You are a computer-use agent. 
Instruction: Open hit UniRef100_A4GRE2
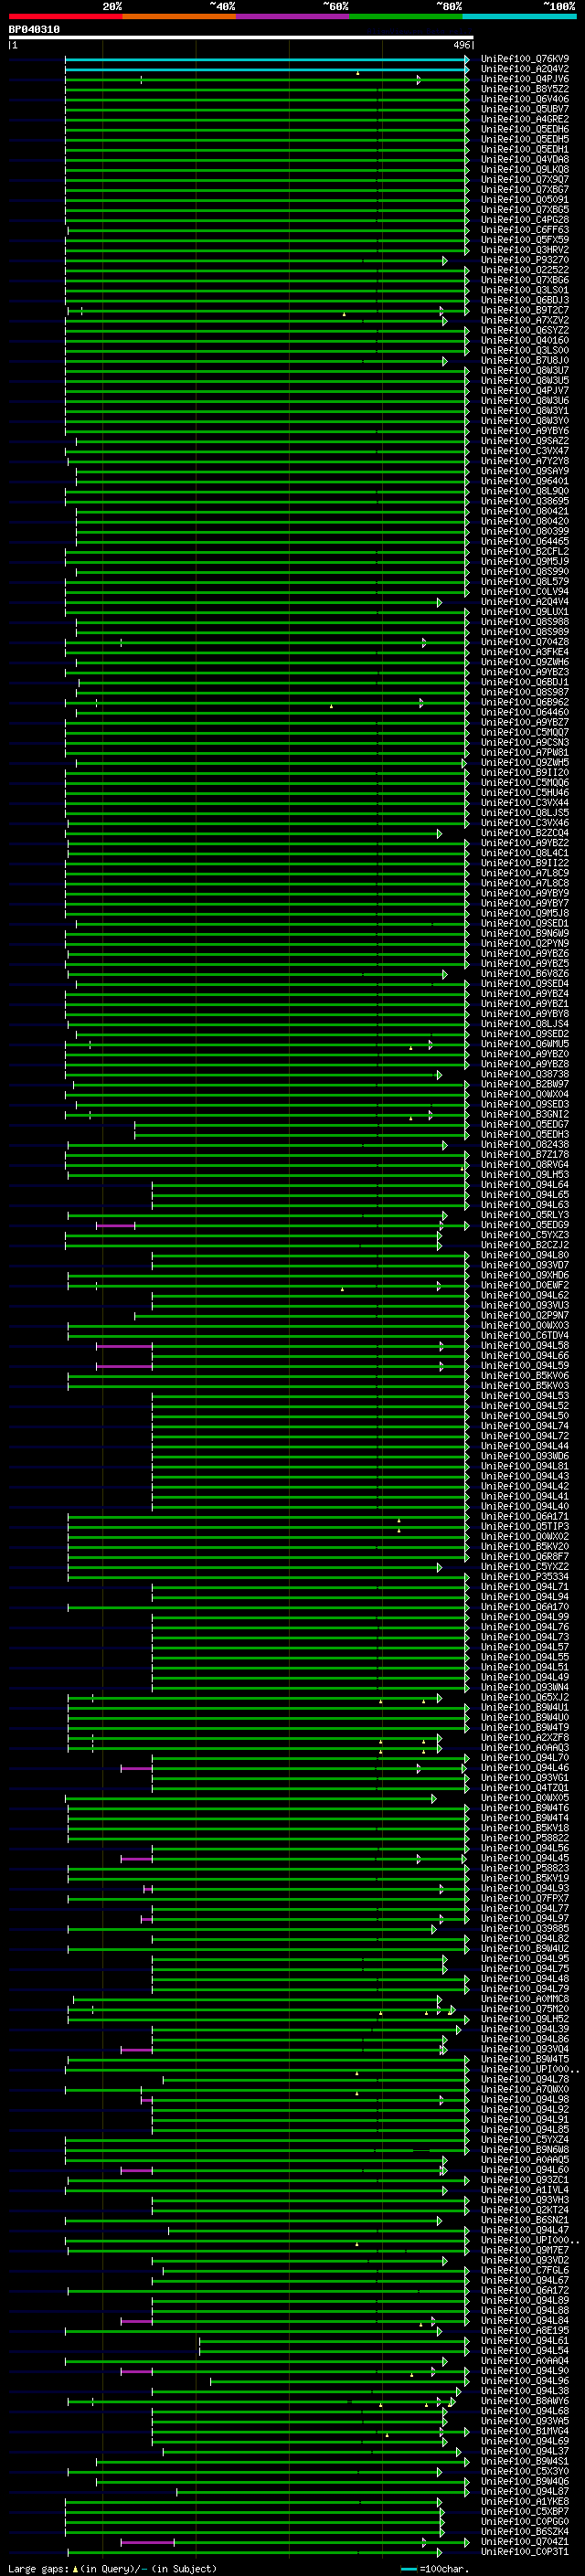click(525, 119)
